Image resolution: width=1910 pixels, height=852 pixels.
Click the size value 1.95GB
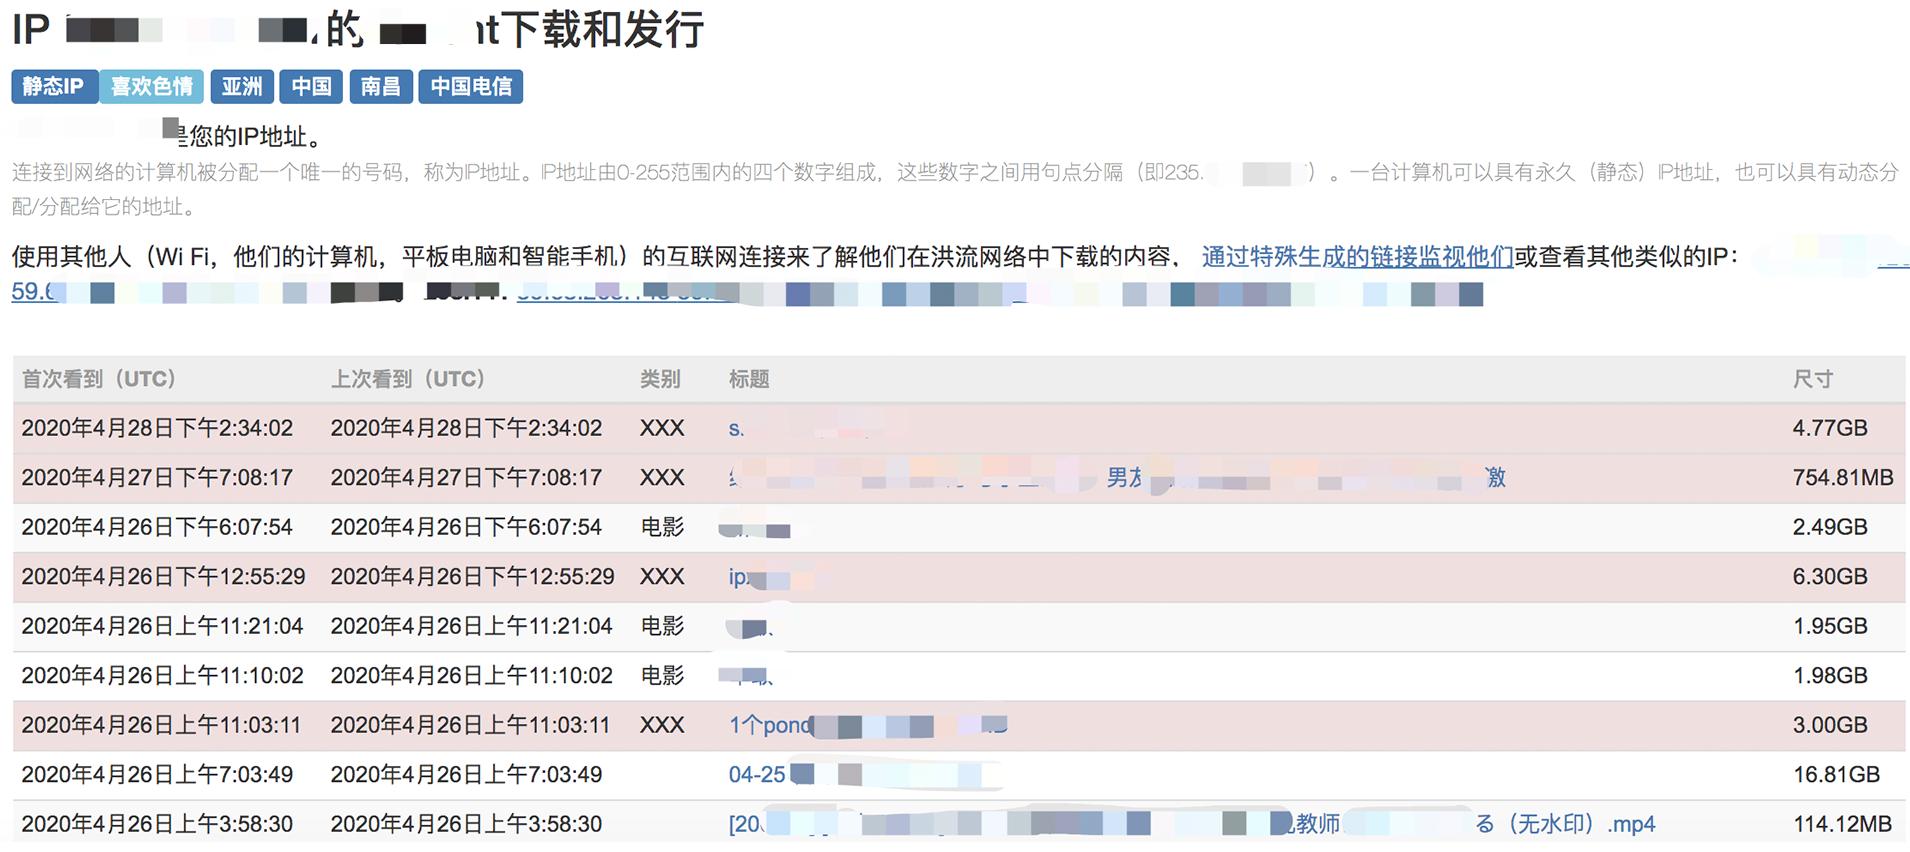[x=1830, y=626]
